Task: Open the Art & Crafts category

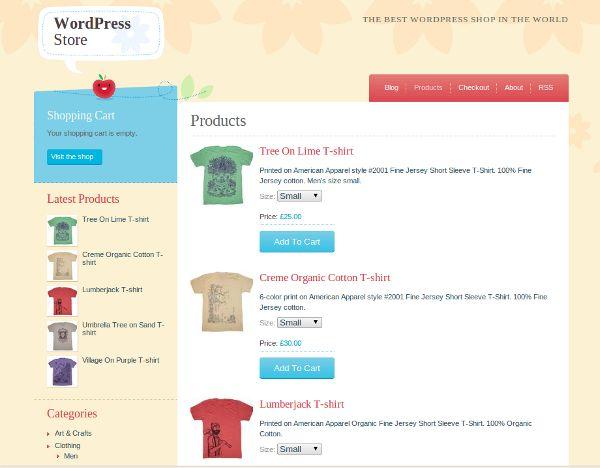Action: point(73,433)
